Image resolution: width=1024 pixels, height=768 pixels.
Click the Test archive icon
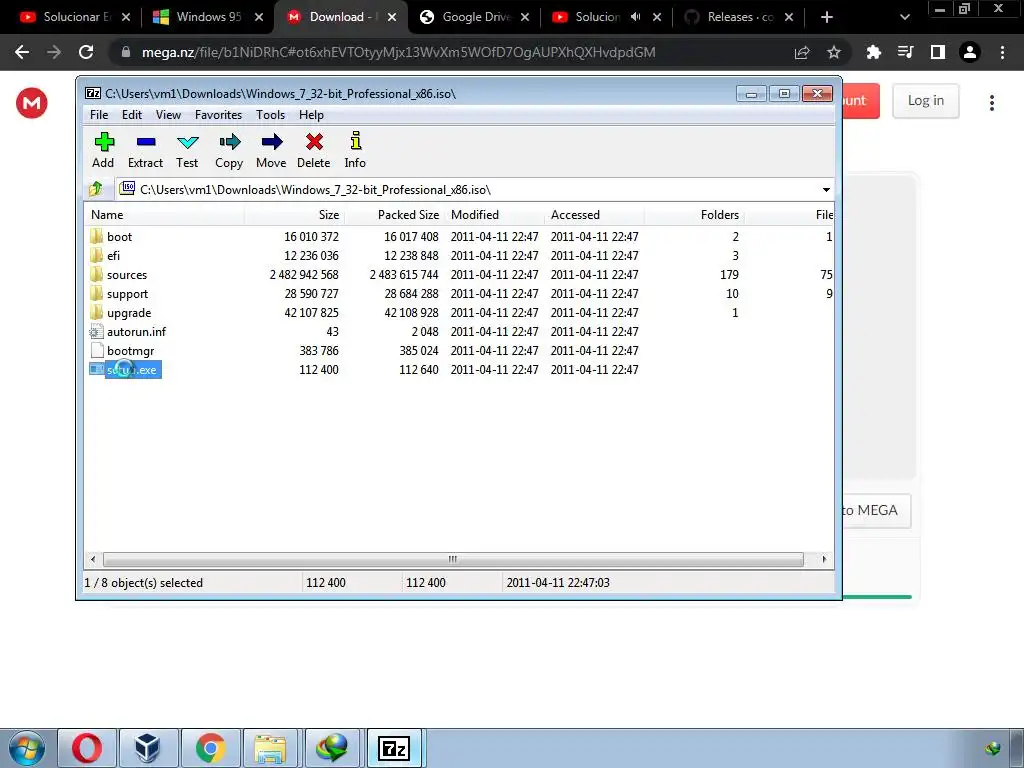187,142
